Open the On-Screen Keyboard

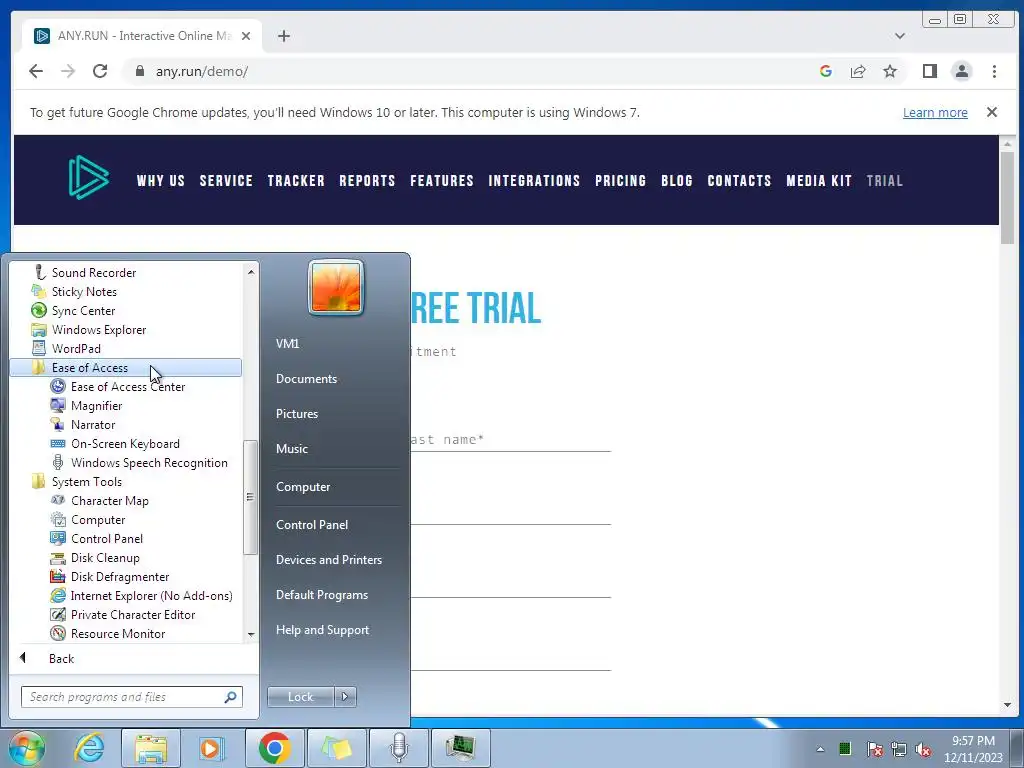(125, 443)
